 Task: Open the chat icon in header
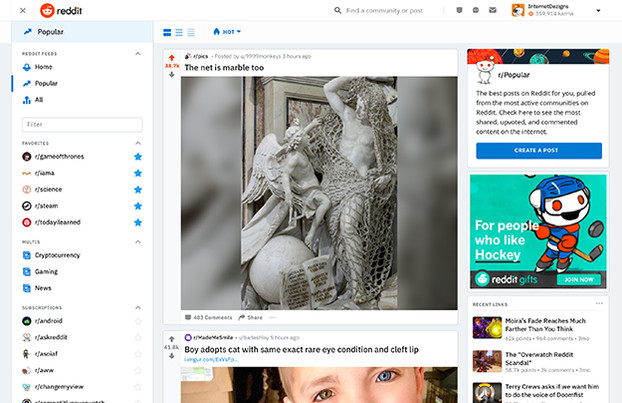point(476,10)
